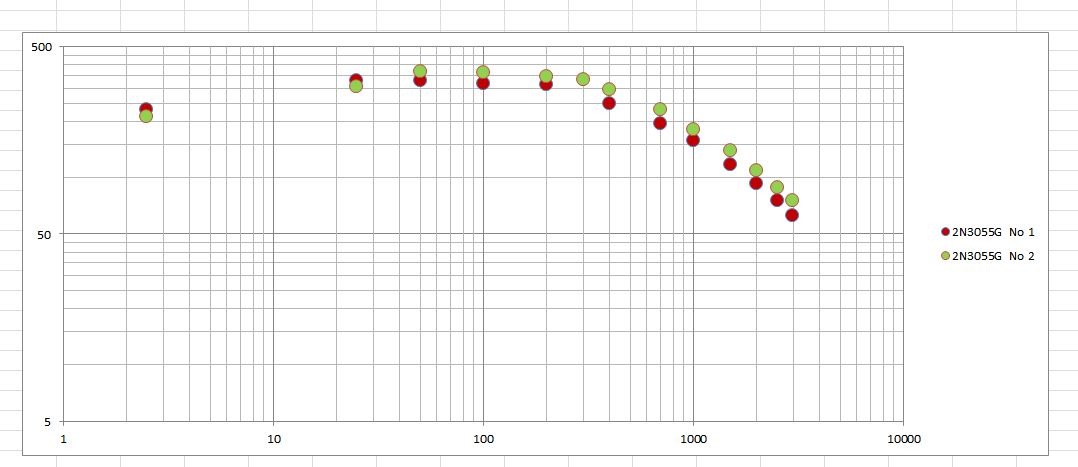Click the red legend marker for No 1

(x=945, y=232)
